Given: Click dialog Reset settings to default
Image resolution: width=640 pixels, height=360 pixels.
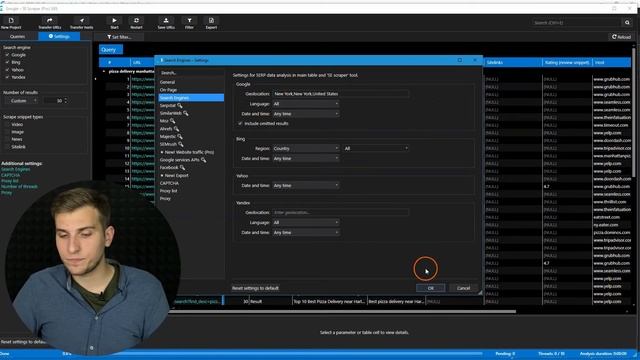Looking at the screenshot, I should pyautogui.click(x=255, y=288).
